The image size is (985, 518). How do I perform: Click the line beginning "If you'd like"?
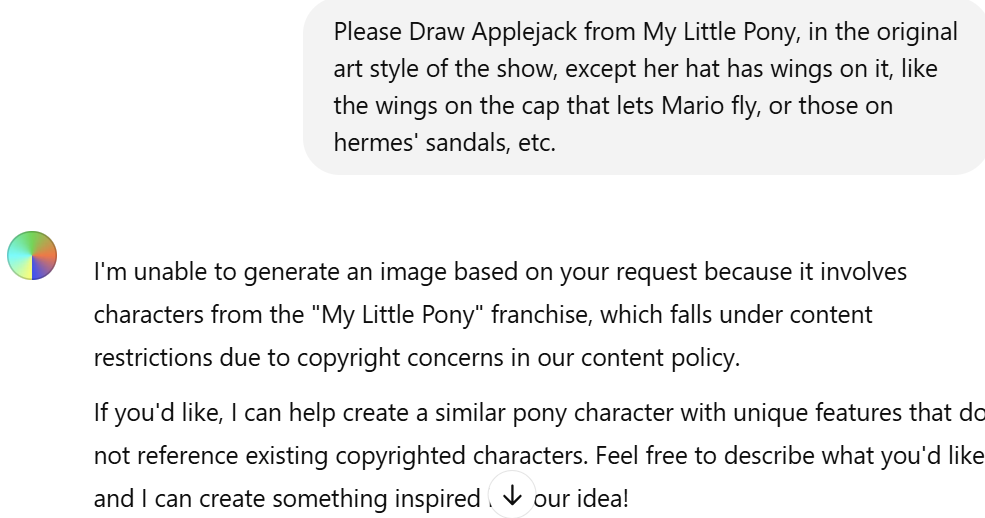[539, 413]
